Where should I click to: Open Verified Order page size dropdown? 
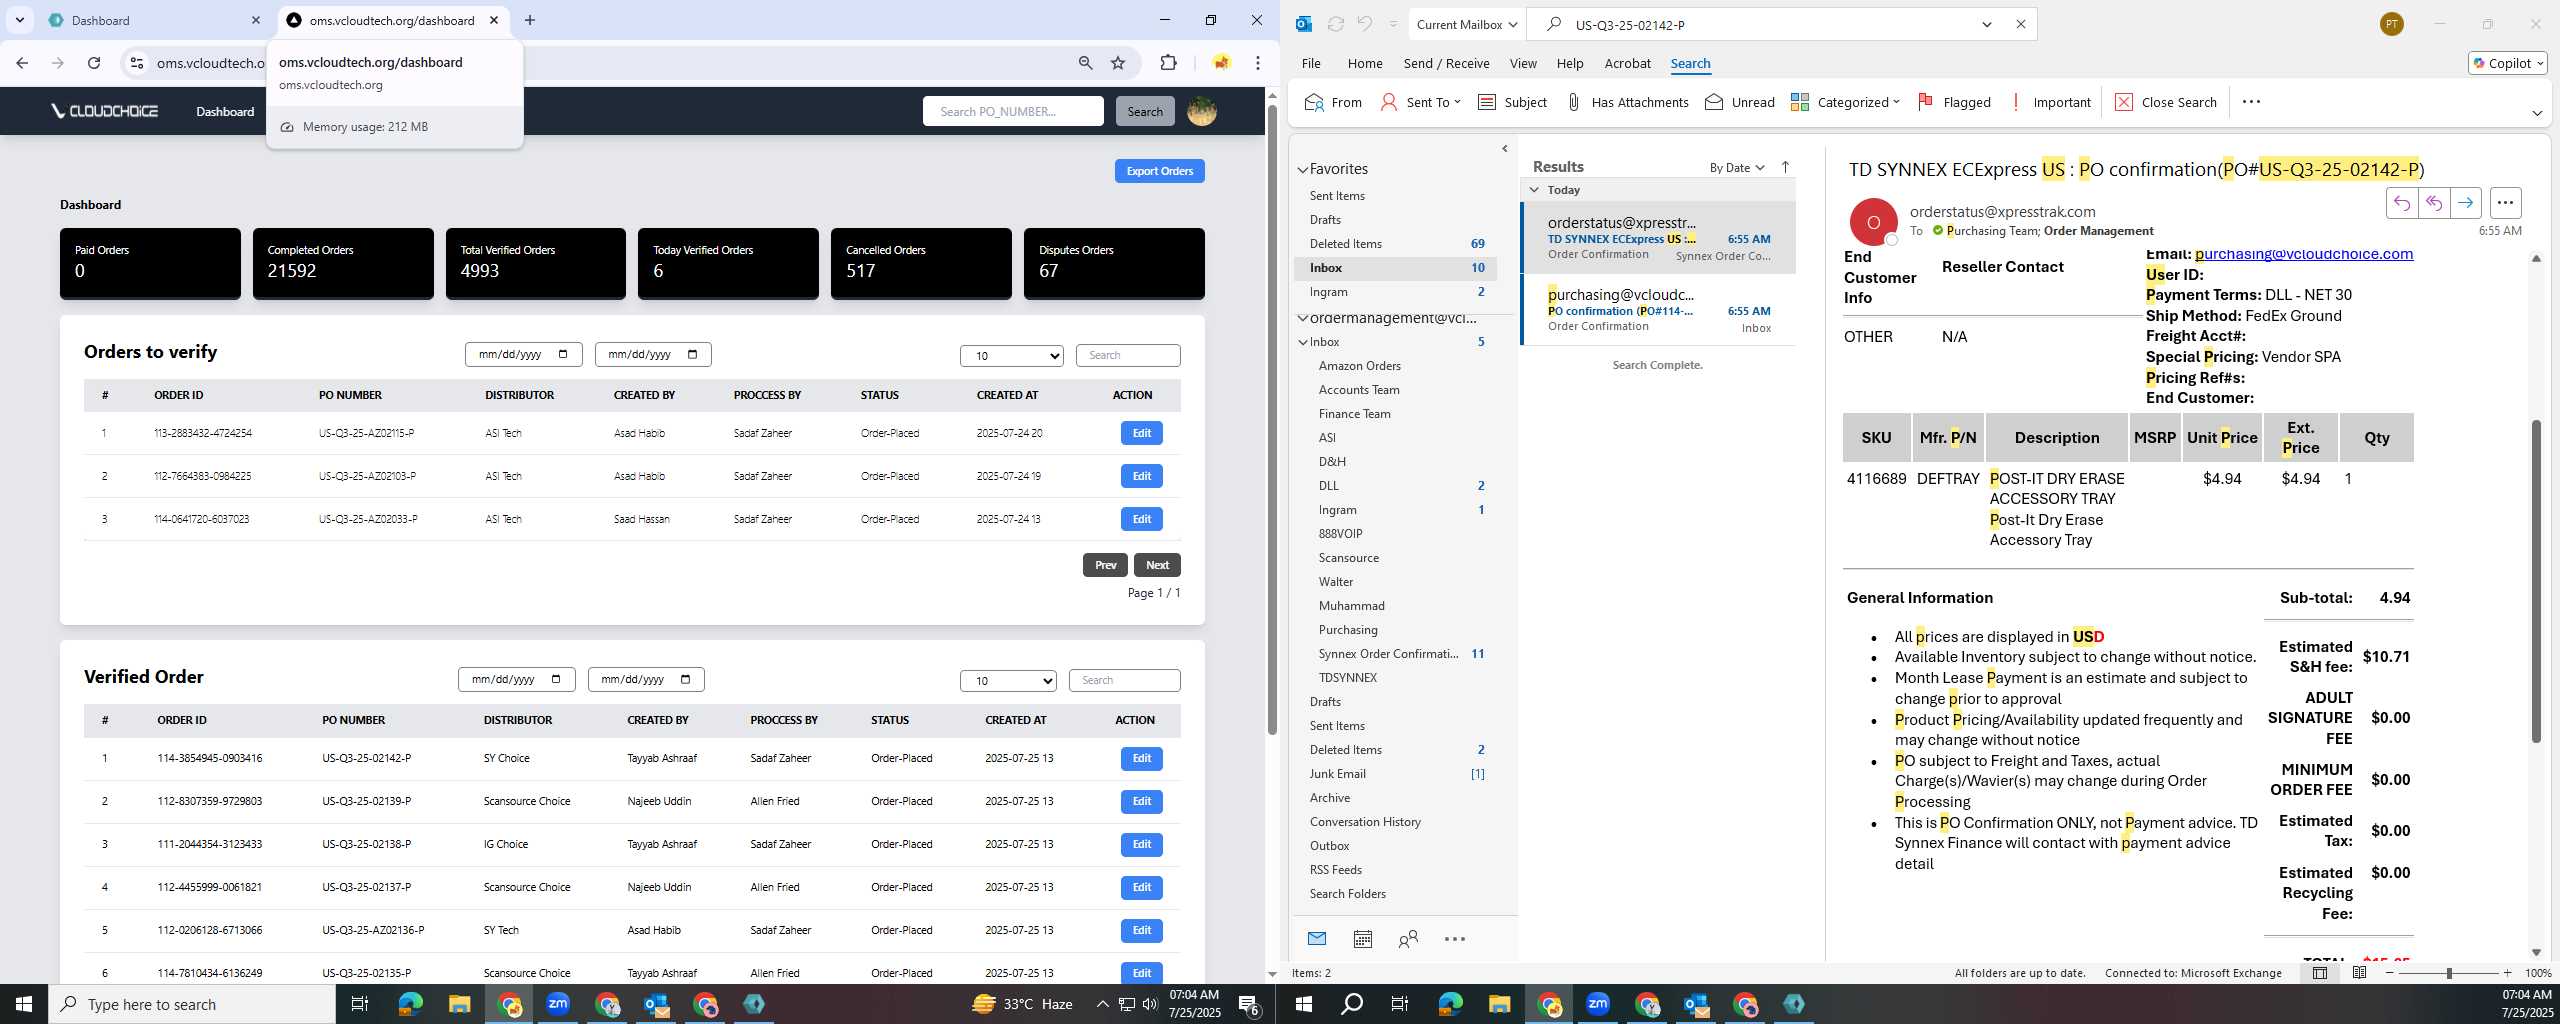point(1008,680)
